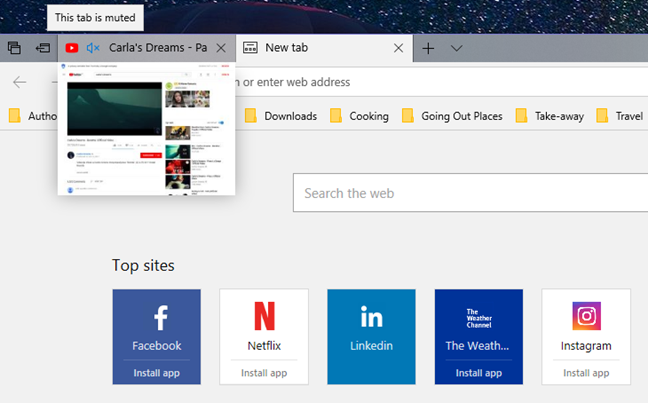Open the Cooking favorites folder
The height and width of the screenshot is (403, 648).
click(x=360, y=116)
